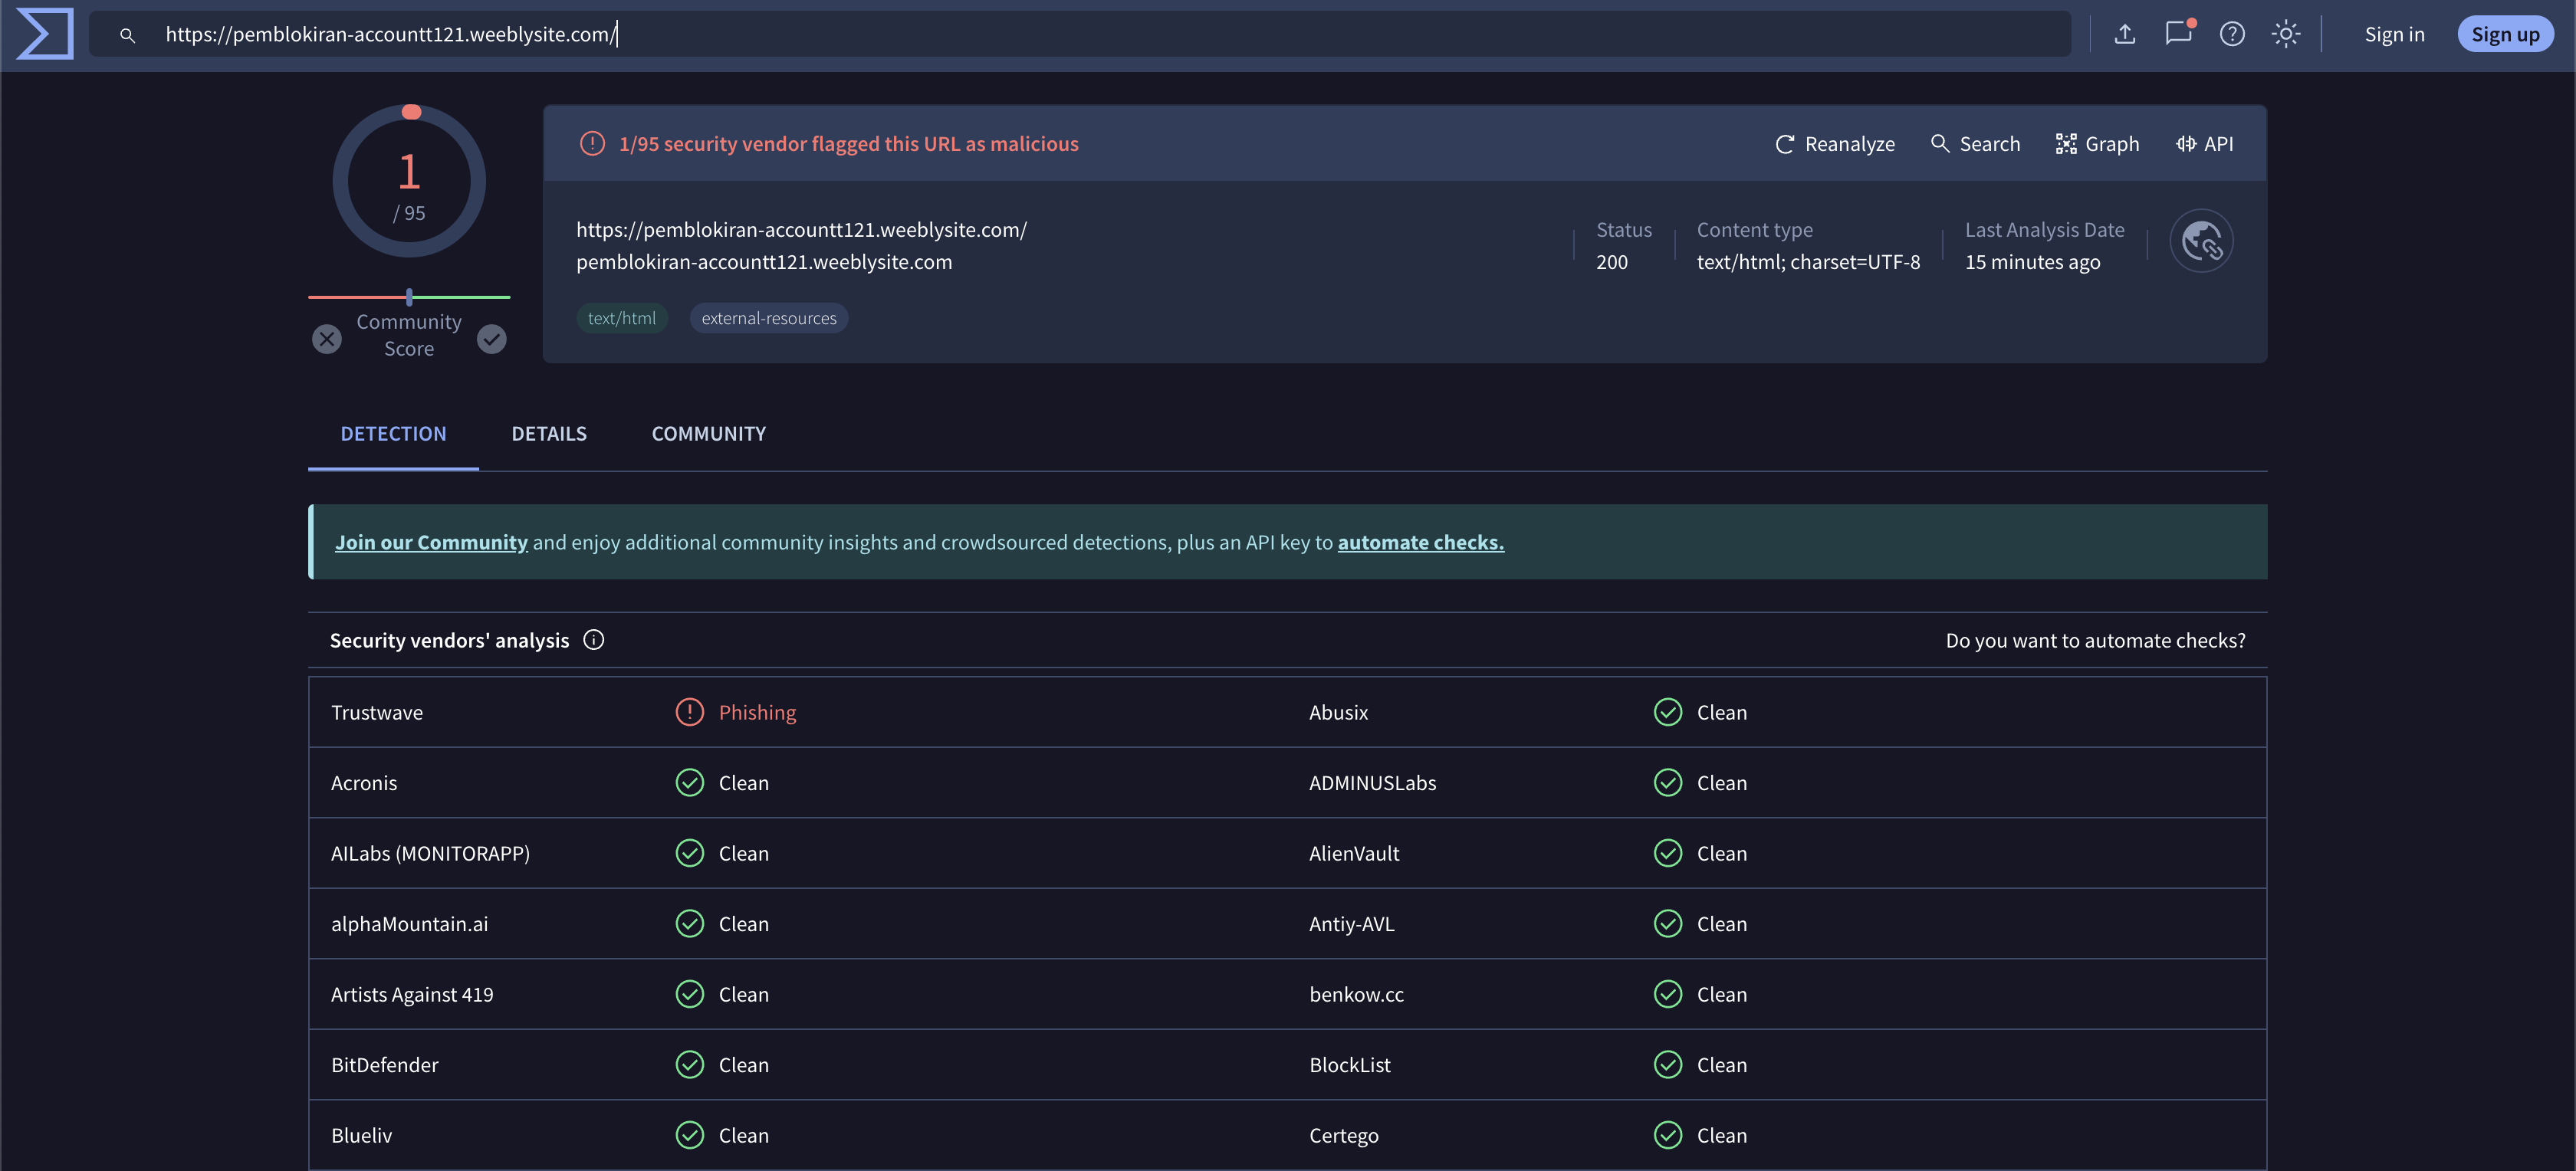Click the Acronis vendor name
The width and height of the screenshot is (2576, 1171).
coord(364,783)
